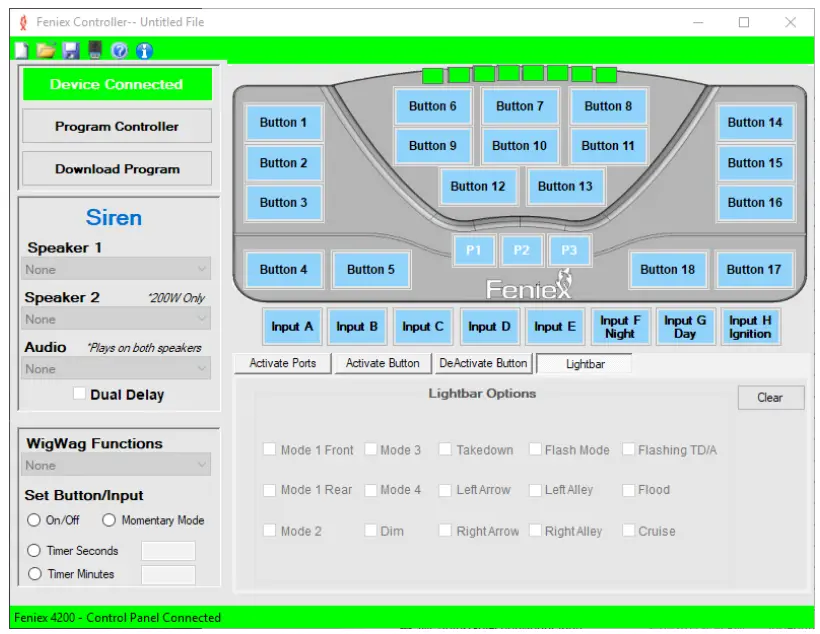Click the P3 button
Image resolution: width=820 pixels, height=634 pixels.
[x=569, y=251]
